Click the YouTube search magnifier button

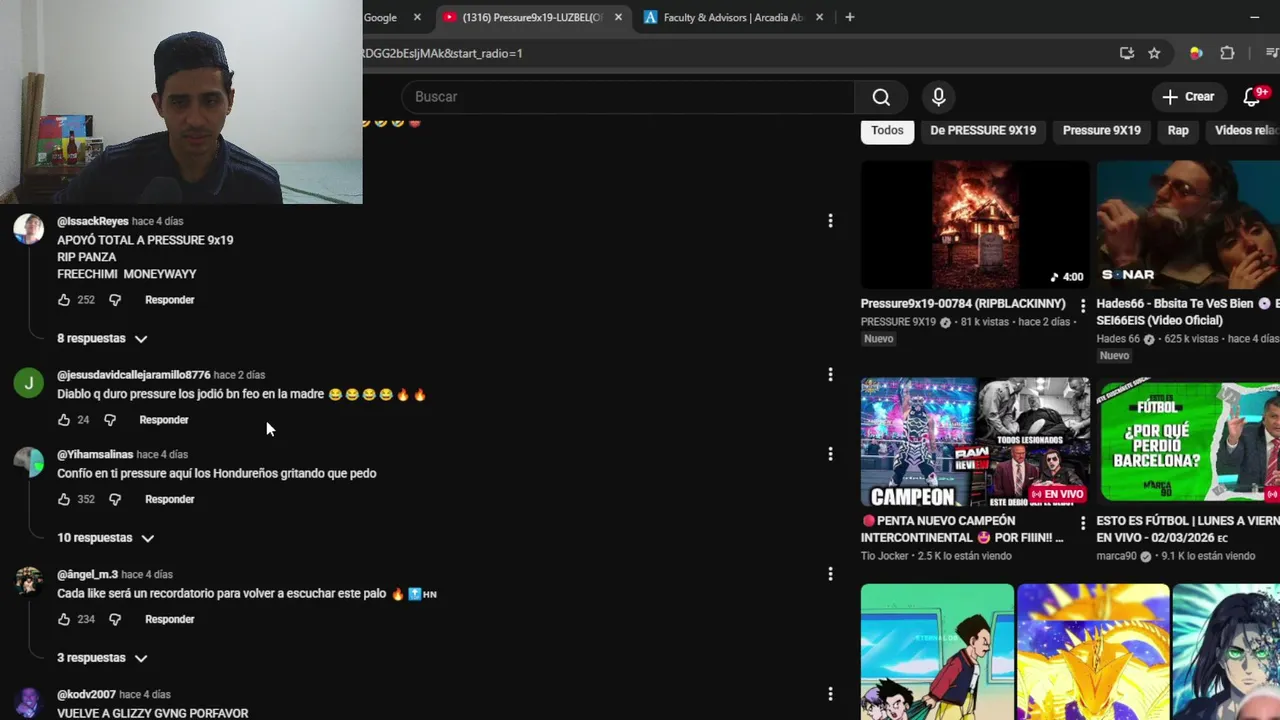pyautogui.click(x=881, y=97)
